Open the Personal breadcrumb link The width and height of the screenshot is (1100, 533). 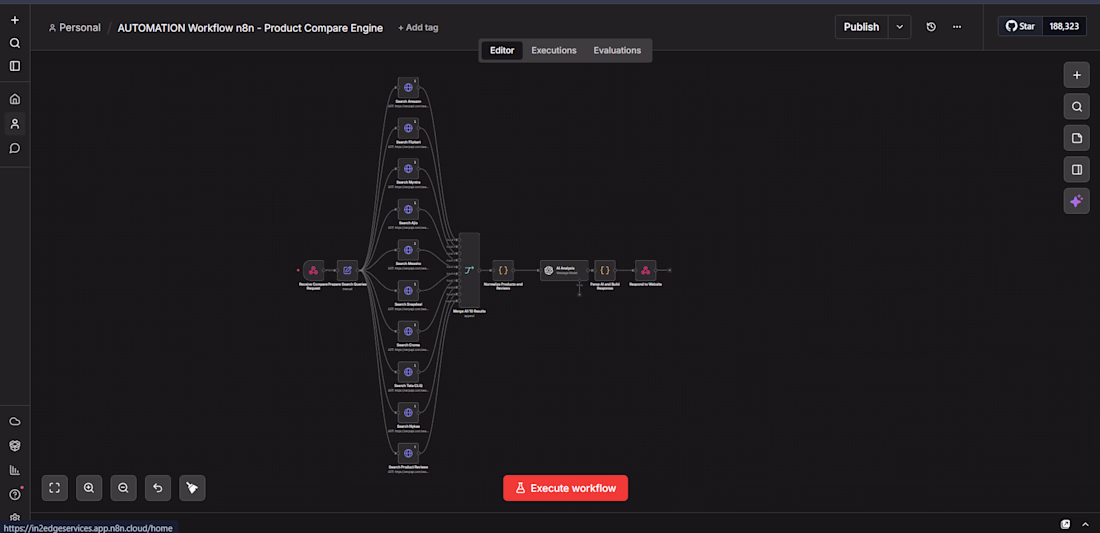74,28
